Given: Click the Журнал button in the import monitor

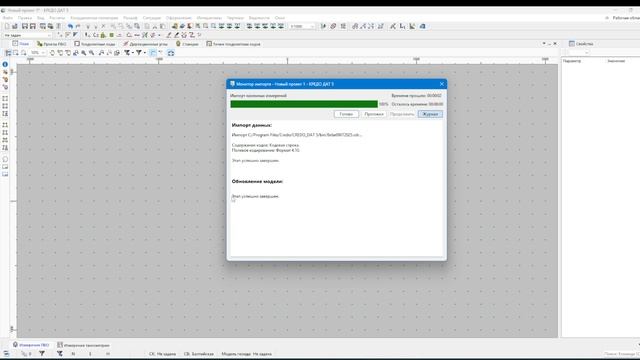Looking at the screenshot, I should (430, 114).
